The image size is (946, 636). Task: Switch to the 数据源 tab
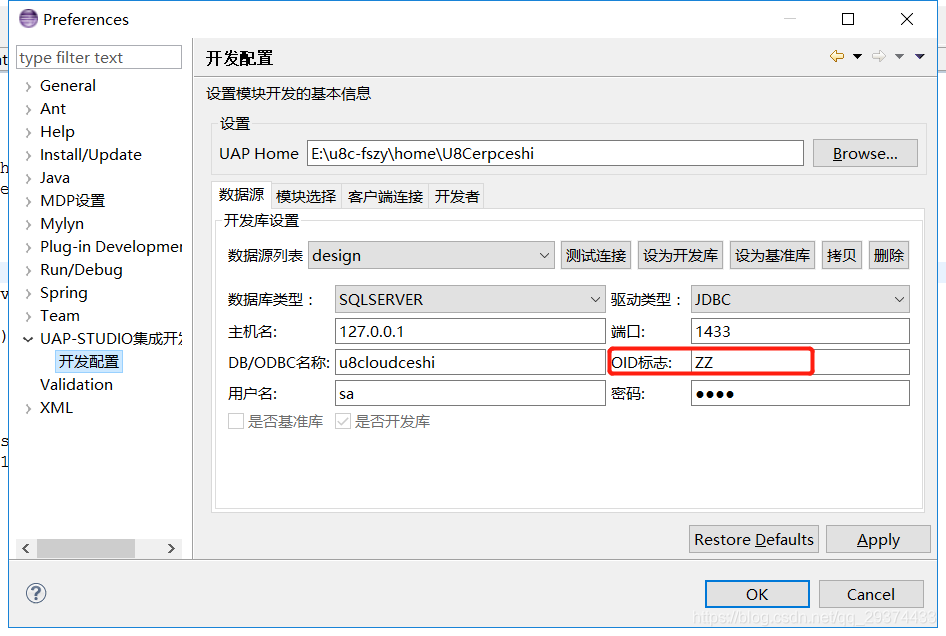pyautogui.click(x=241, y=195)
